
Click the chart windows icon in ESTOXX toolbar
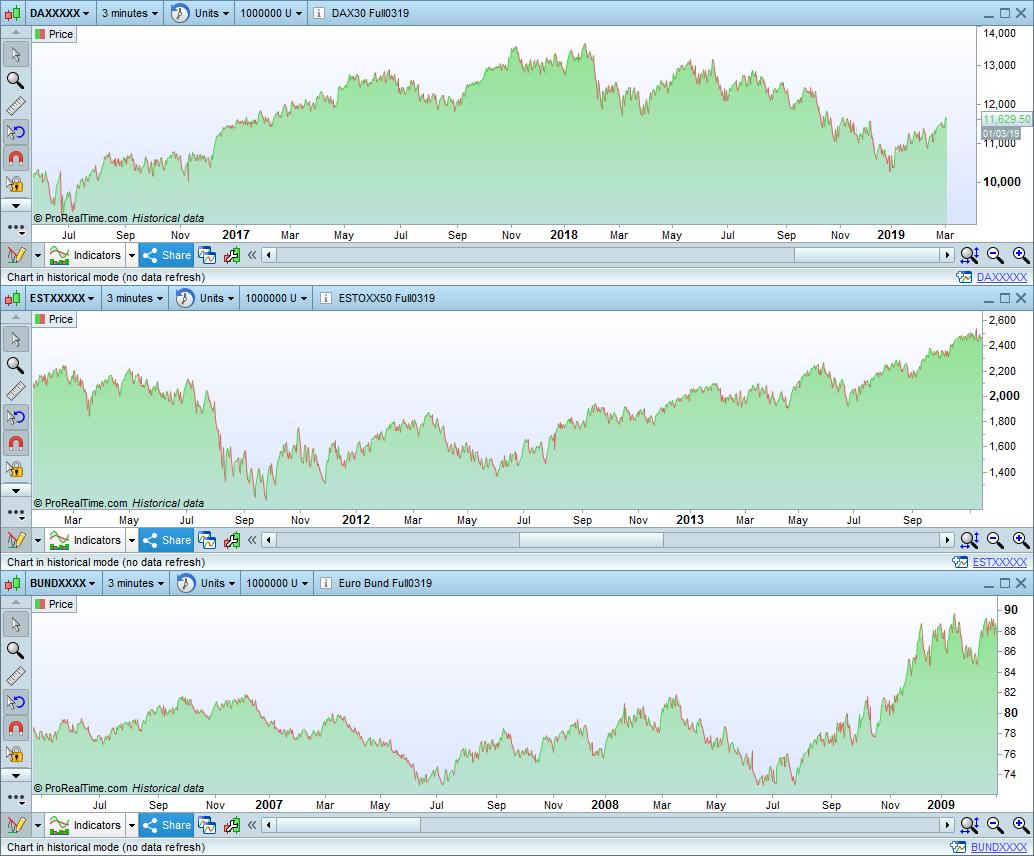(x=207, y=540)
